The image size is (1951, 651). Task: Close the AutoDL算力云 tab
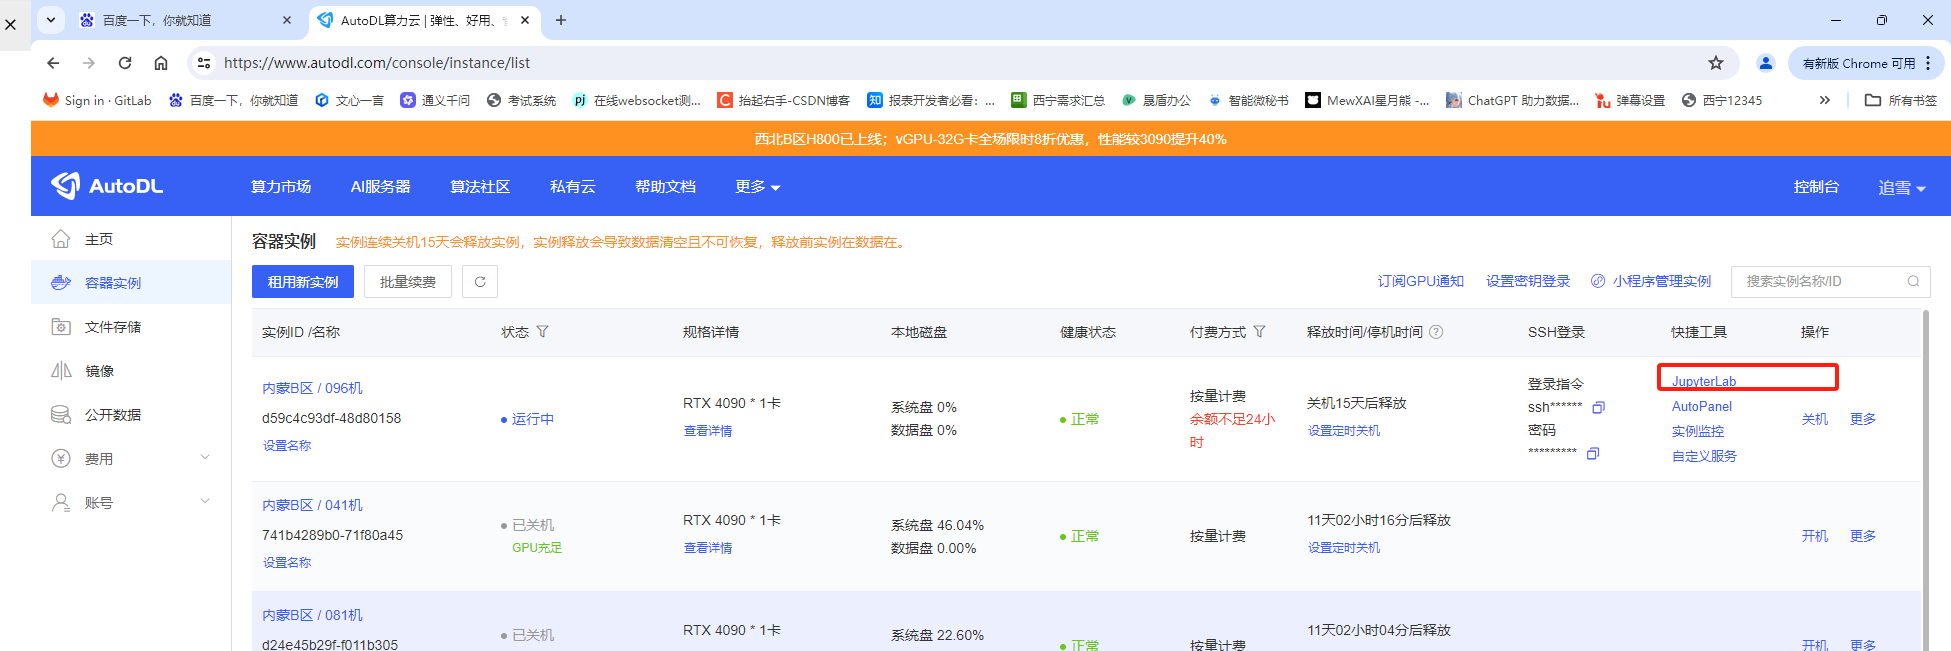tap(525, 20)
